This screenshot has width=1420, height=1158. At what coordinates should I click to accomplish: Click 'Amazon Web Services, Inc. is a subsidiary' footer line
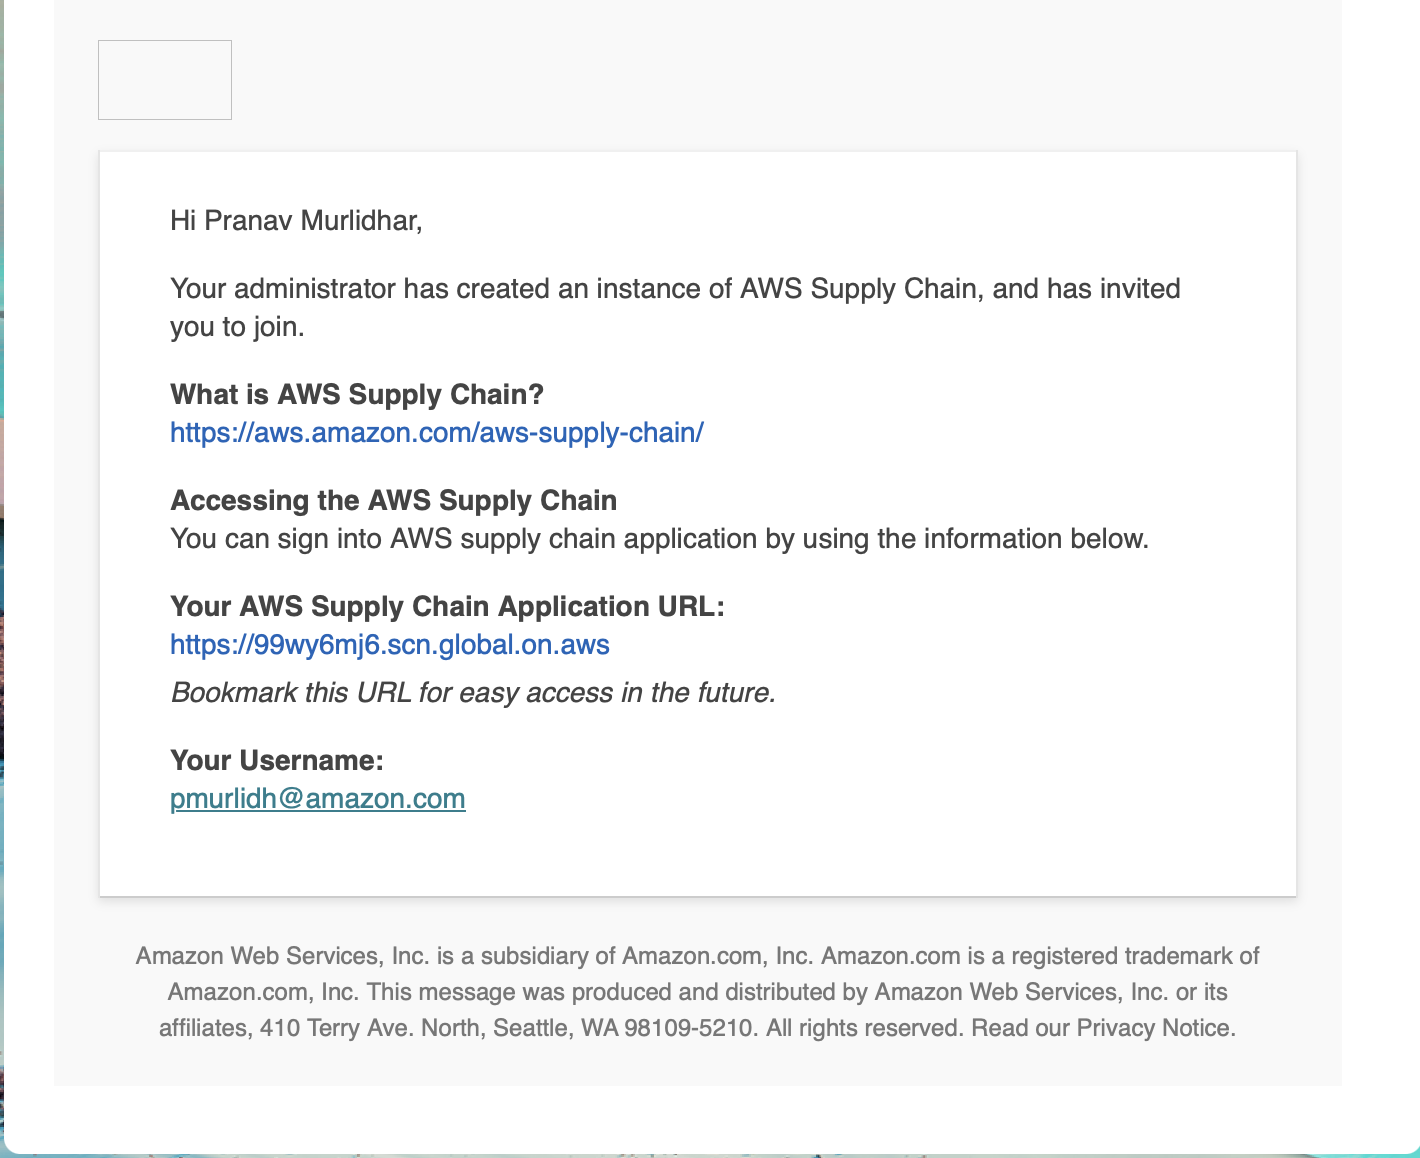click(x=698, y=956)
